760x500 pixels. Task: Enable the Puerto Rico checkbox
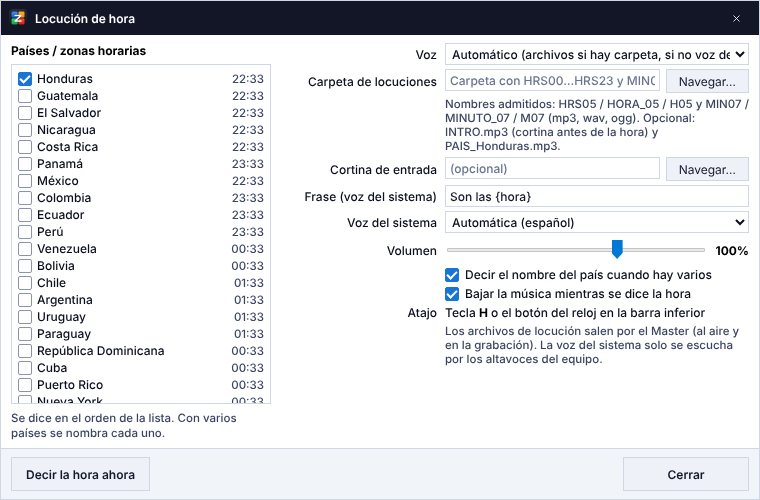(25, 385)
